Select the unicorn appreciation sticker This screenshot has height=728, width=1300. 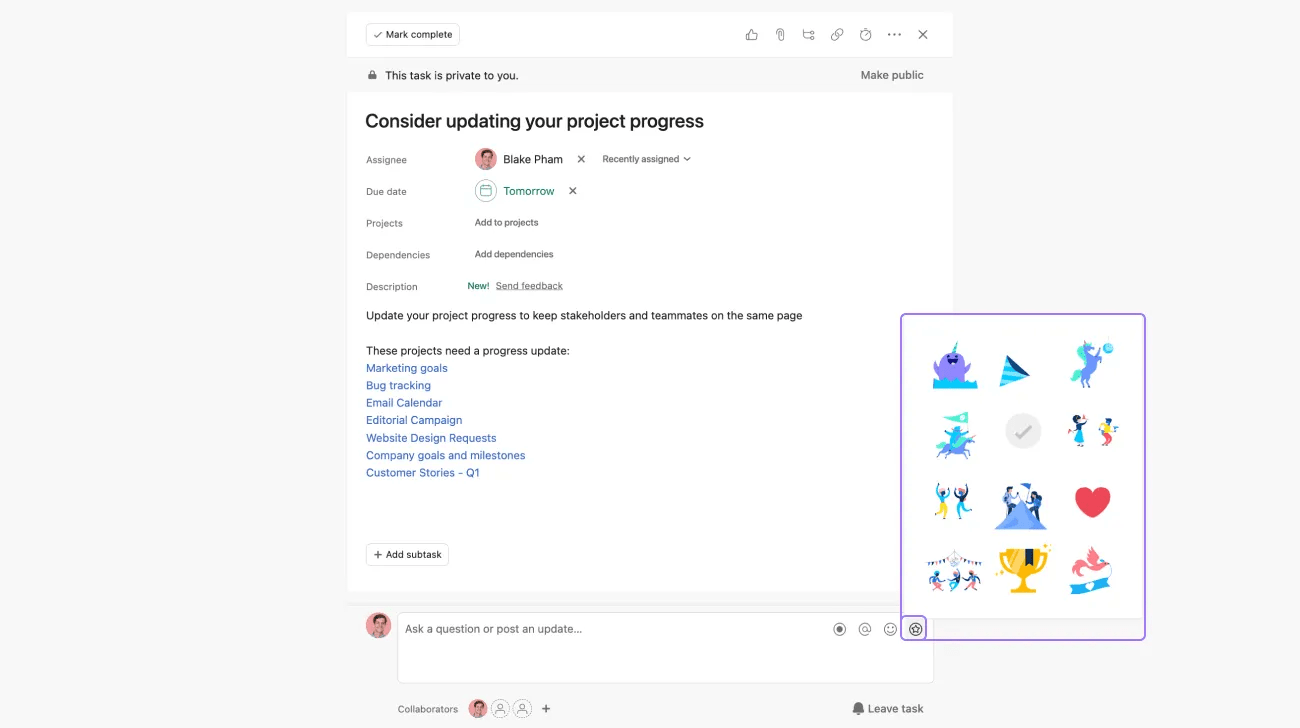[x=1090, y=363]
